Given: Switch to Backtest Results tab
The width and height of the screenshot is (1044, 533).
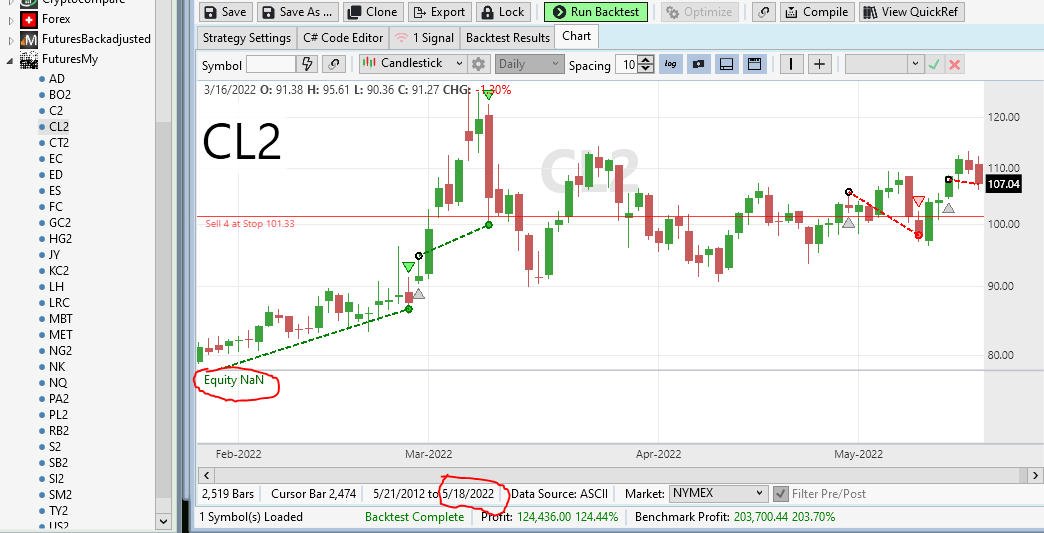Looking at the screenshot, I should click(507, 38).
